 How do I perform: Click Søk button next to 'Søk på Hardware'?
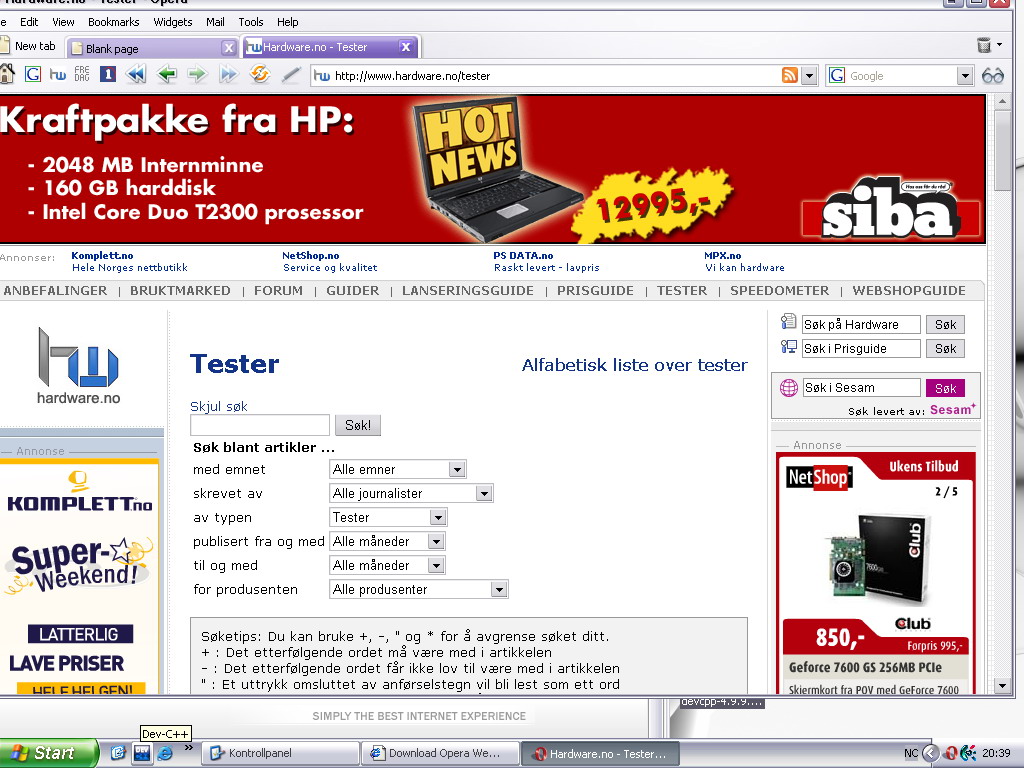click(x=945, y=325)
